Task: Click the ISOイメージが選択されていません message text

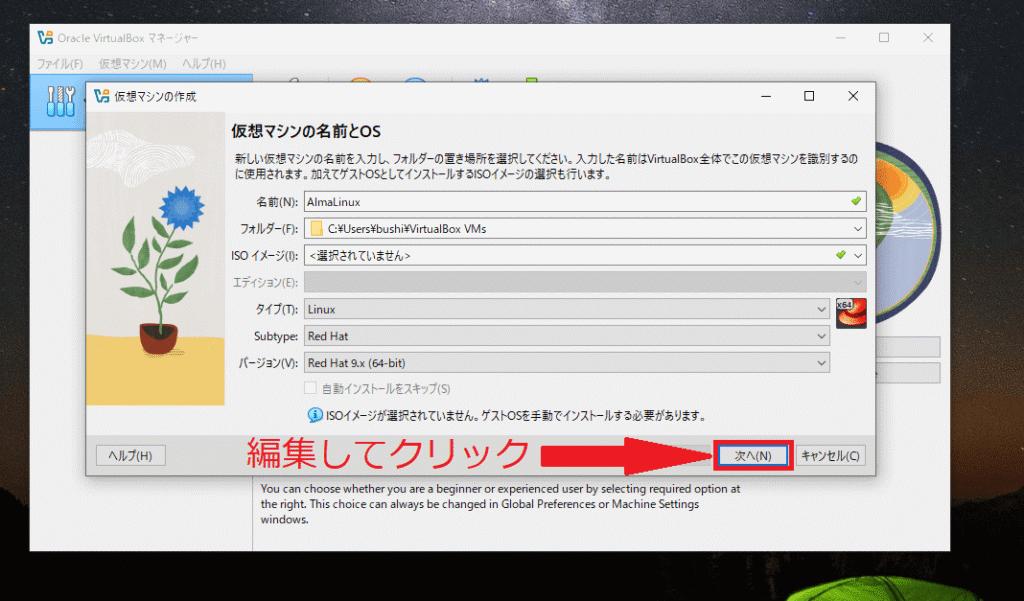Action: [516, 415]
